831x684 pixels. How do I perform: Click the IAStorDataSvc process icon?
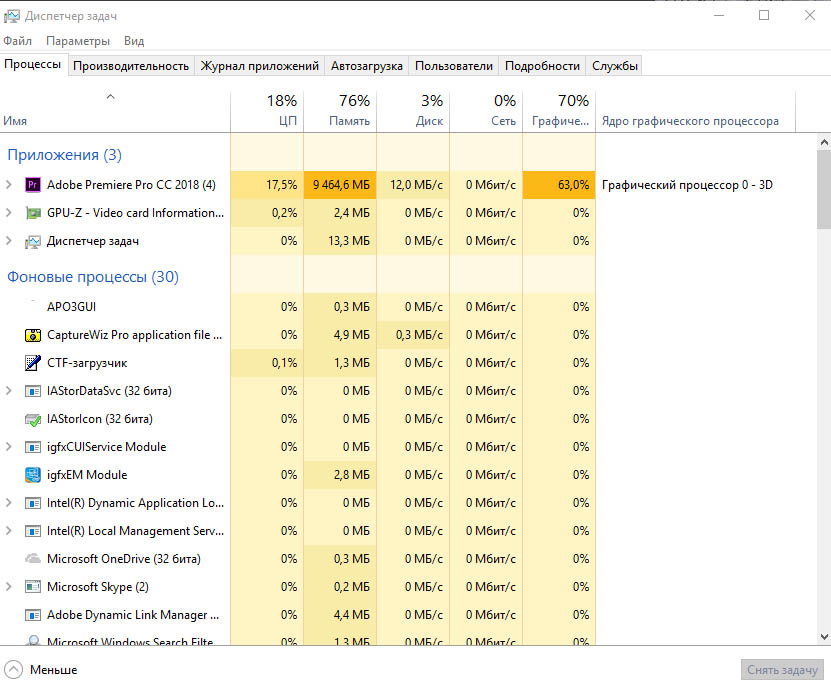(x=33, y=392)
